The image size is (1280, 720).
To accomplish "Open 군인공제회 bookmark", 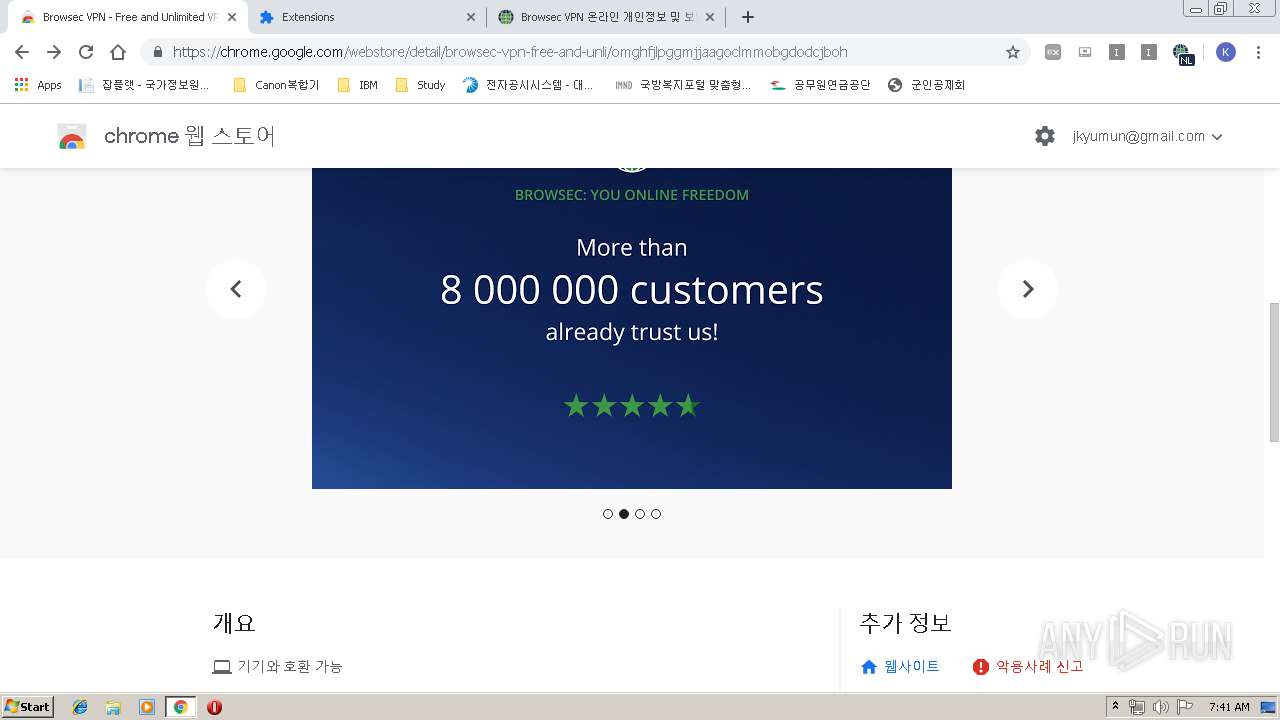I will tap(927, 85).
